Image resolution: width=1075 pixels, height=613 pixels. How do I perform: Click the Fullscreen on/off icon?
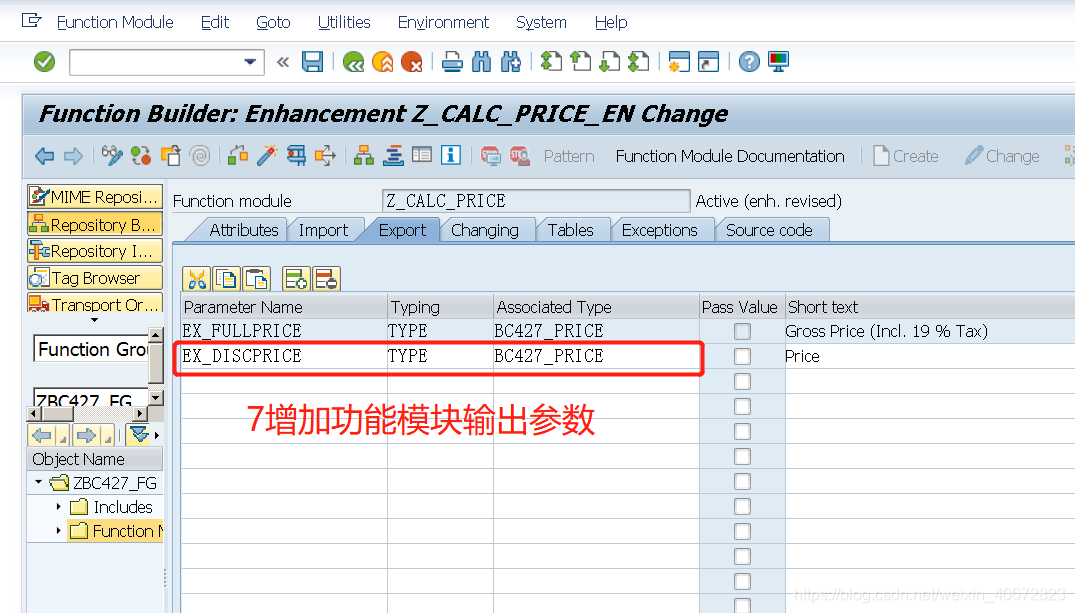(x=422, y=156)
